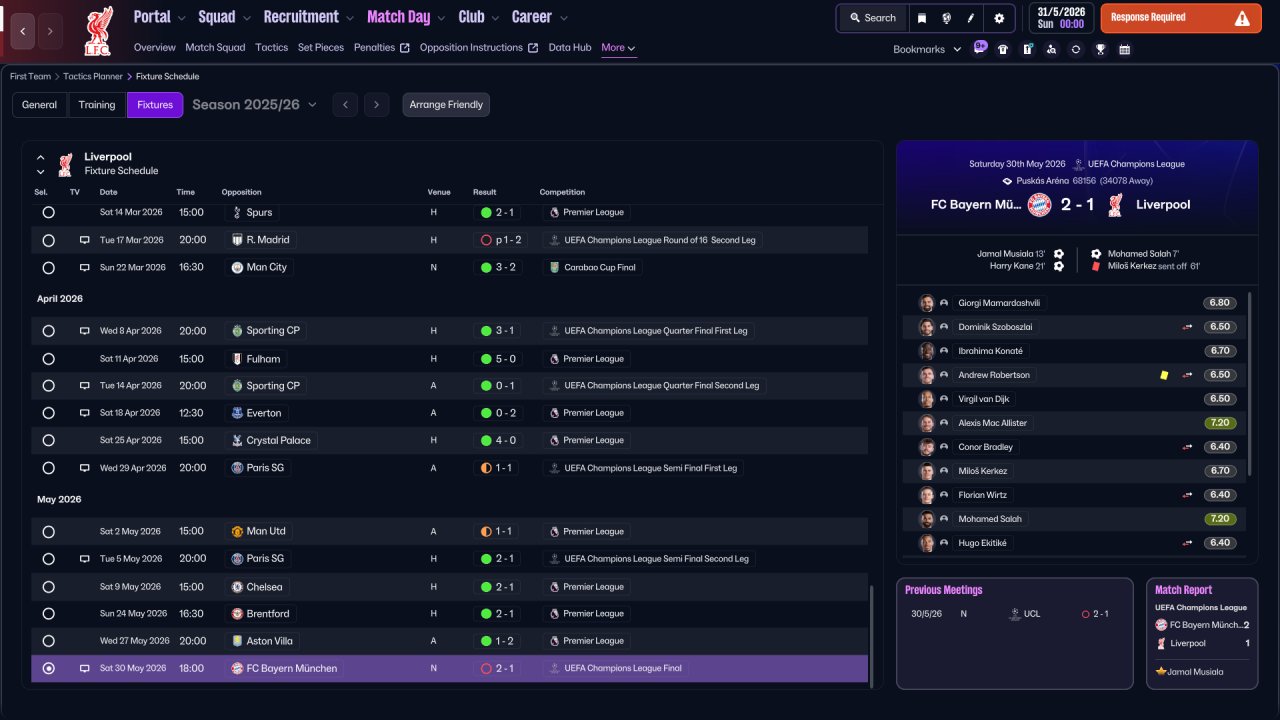The width and height of the screenshot is (1280, 720).
Task: Expand the Squad menu dropdown
Action: point(246,18)
